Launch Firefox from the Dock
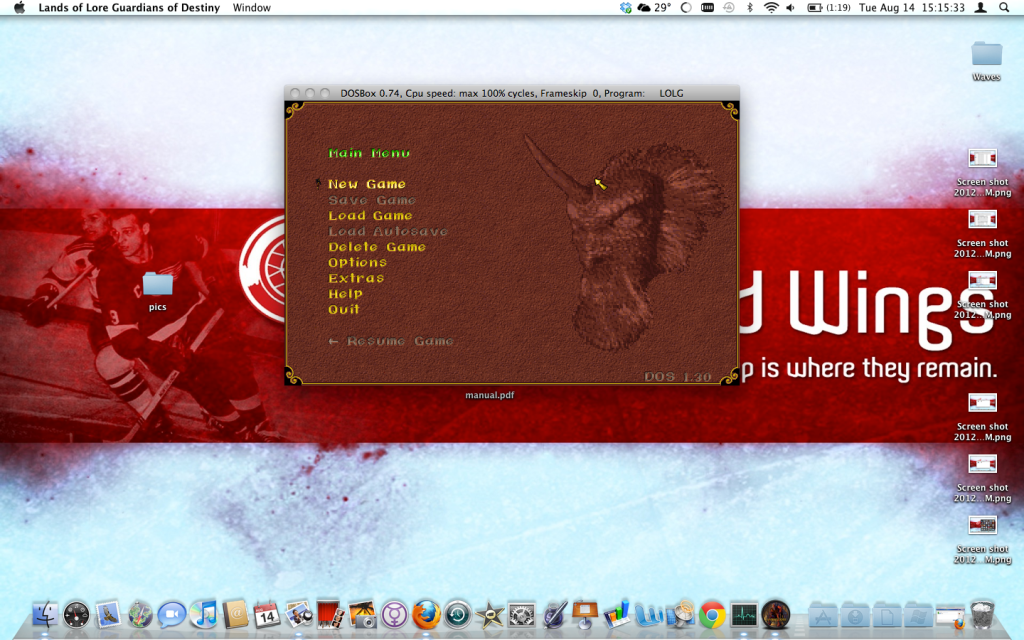Viewport: 1024px width, 640px height. pyautogui.click(x=426, y=615)
